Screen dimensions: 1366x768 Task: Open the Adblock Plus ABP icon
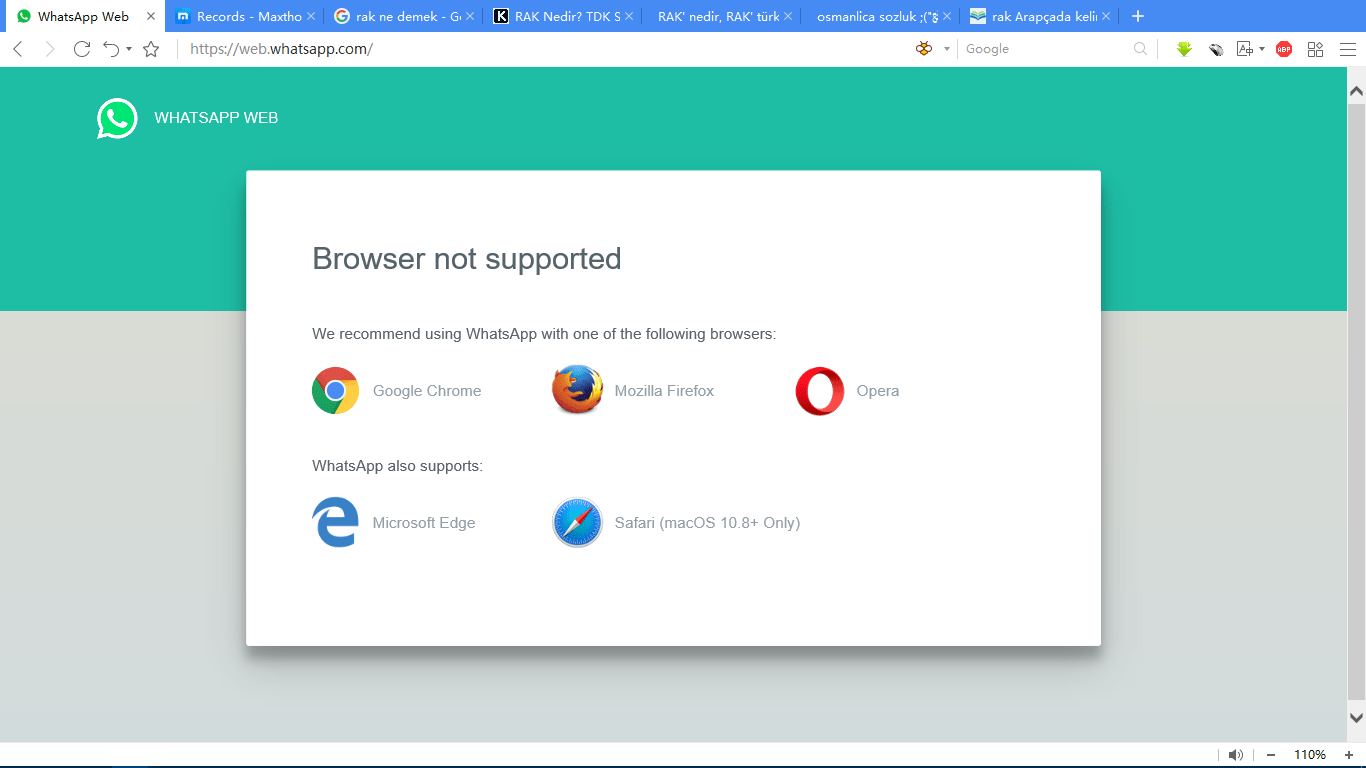click(x=1284, y=49)
